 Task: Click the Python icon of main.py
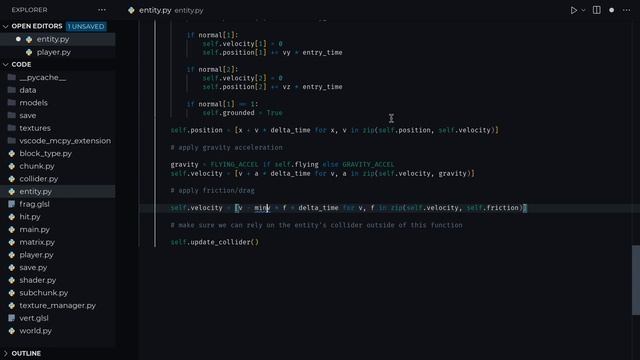click(11, 229)
